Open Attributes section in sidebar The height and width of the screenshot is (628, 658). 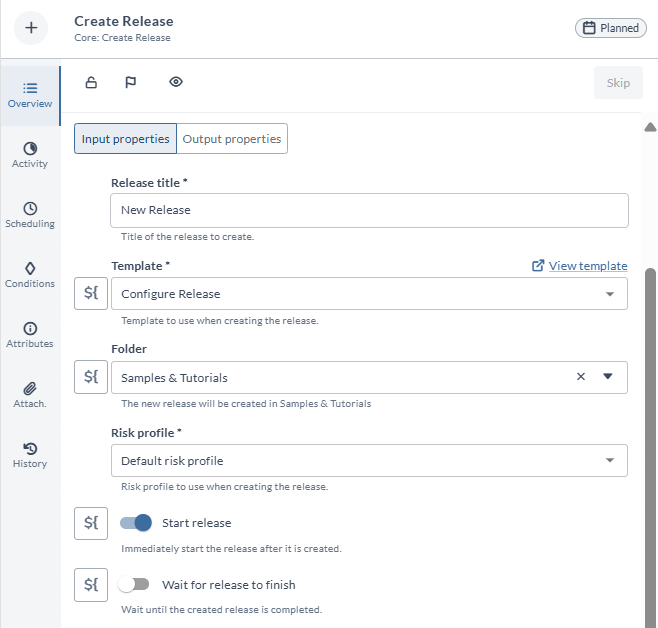click(30, 335)
